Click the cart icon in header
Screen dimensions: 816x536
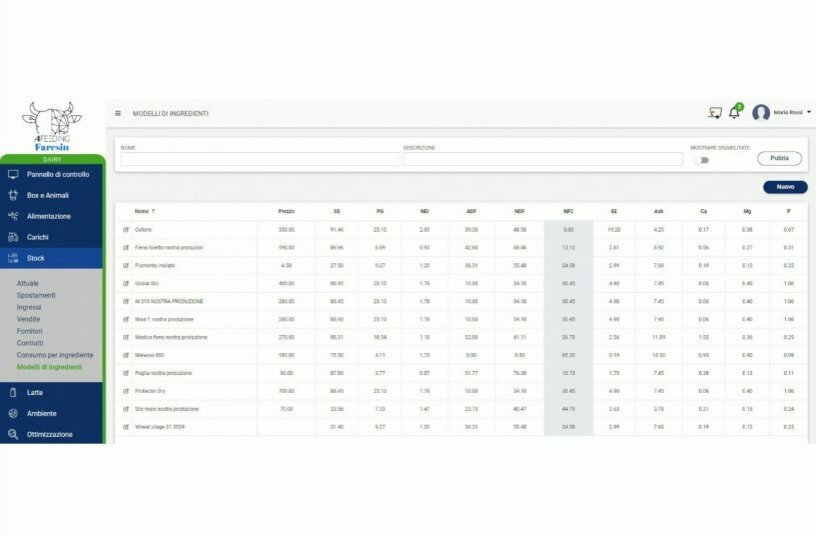click(x=714, y=113)
